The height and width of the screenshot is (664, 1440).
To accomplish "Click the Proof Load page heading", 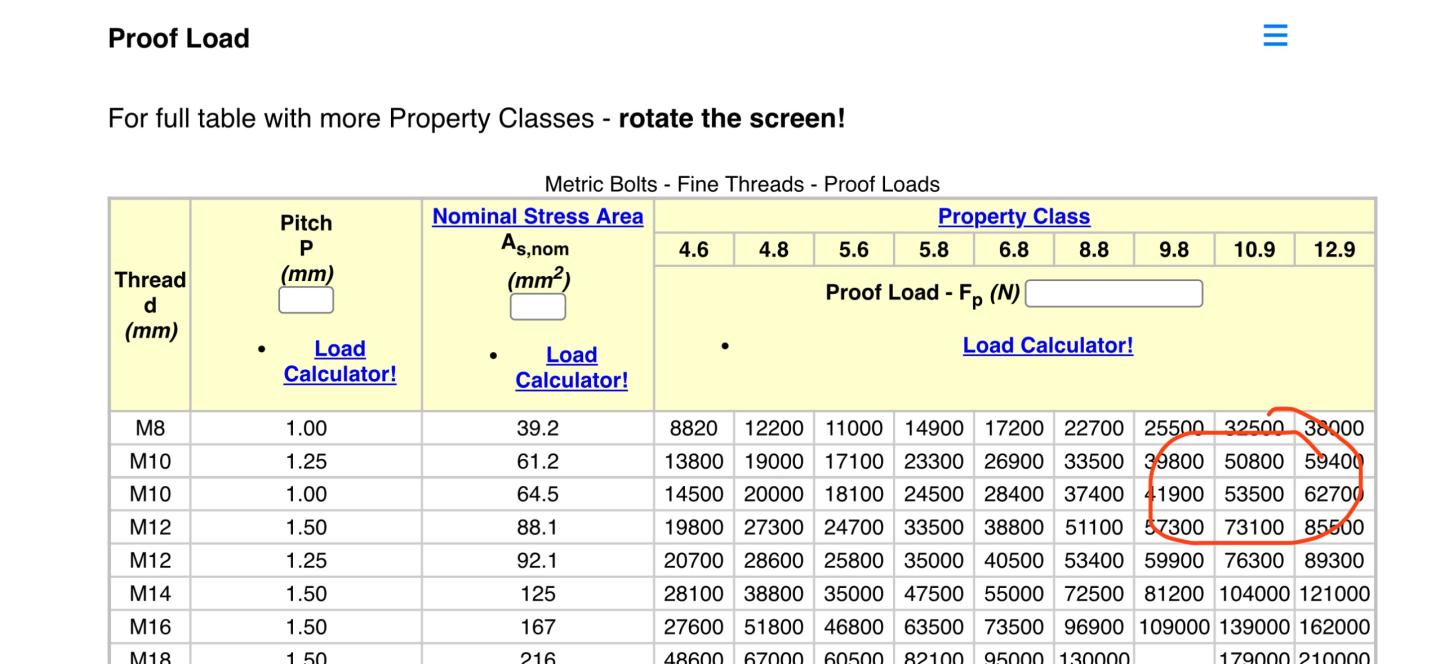I will pos(179,38).
